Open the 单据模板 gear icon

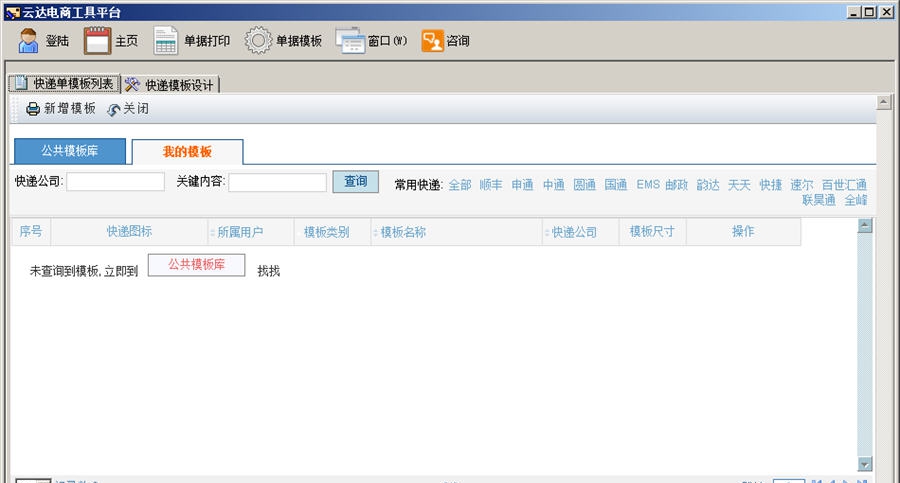pos(258,41)
